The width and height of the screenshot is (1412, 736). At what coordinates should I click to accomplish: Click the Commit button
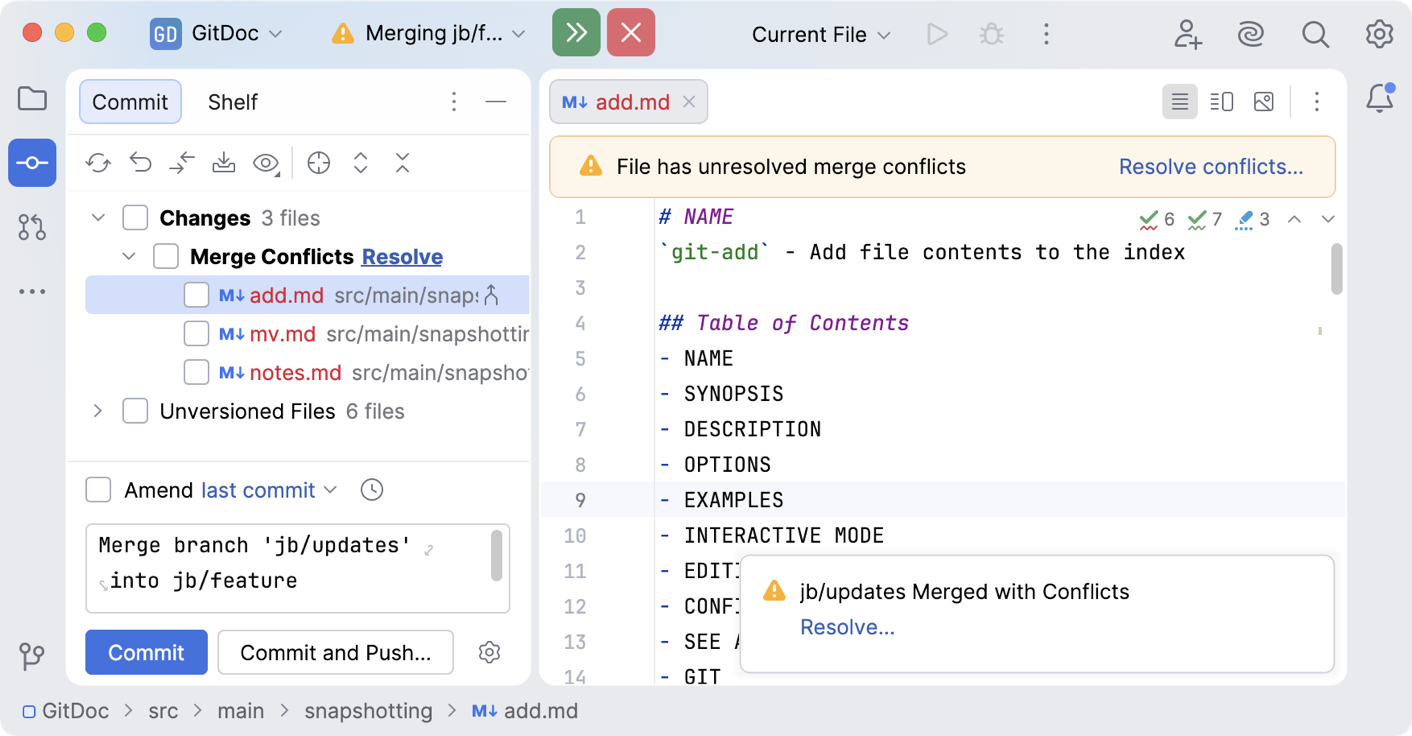point(146,653)
